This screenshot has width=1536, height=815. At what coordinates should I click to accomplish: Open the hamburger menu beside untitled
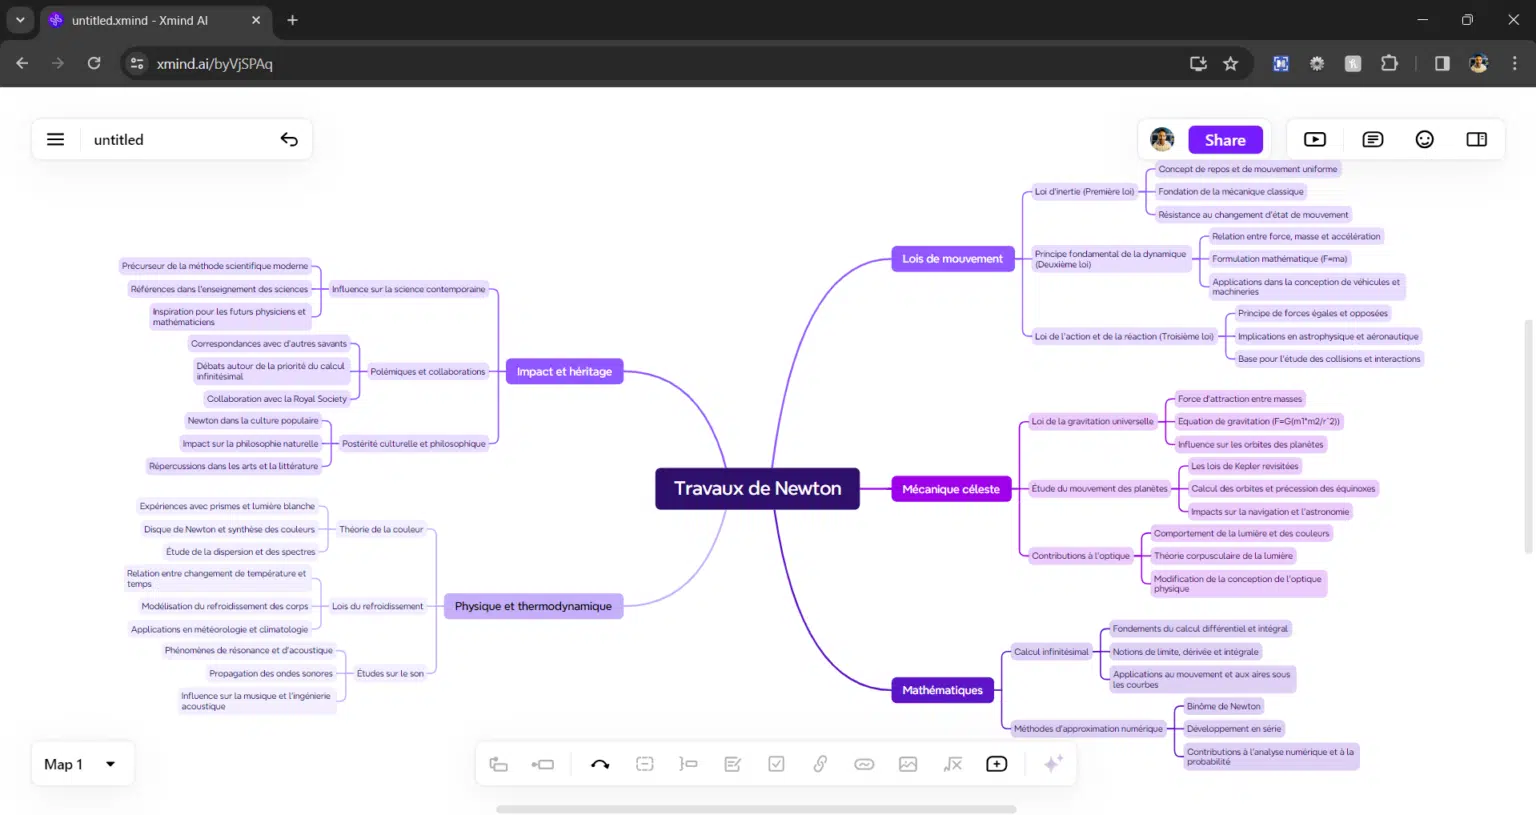click(x=56, y=140)
